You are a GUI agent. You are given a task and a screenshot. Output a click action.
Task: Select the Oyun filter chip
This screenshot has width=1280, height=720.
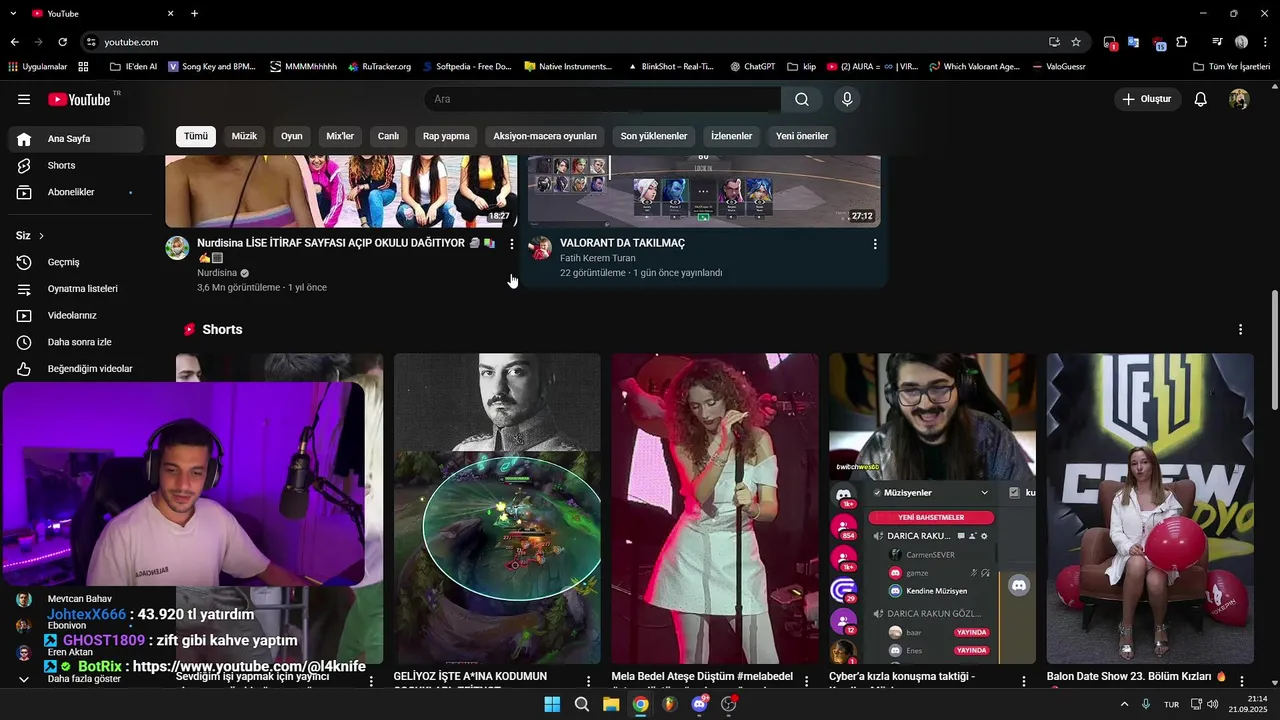click(291, 136)
